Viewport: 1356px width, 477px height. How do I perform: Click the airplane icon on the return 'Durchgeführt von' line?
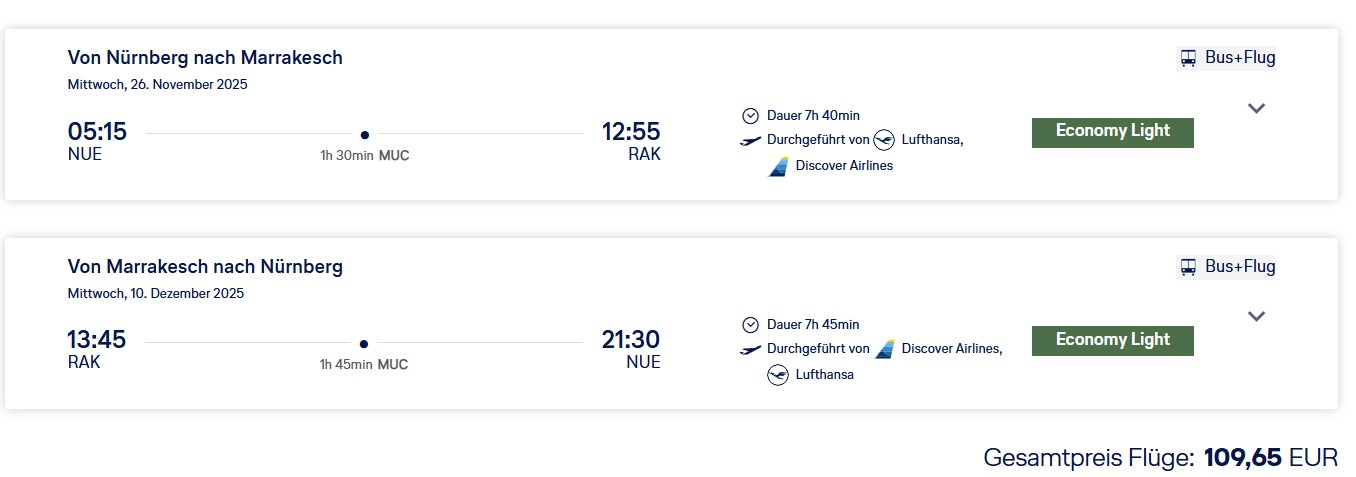751,349
